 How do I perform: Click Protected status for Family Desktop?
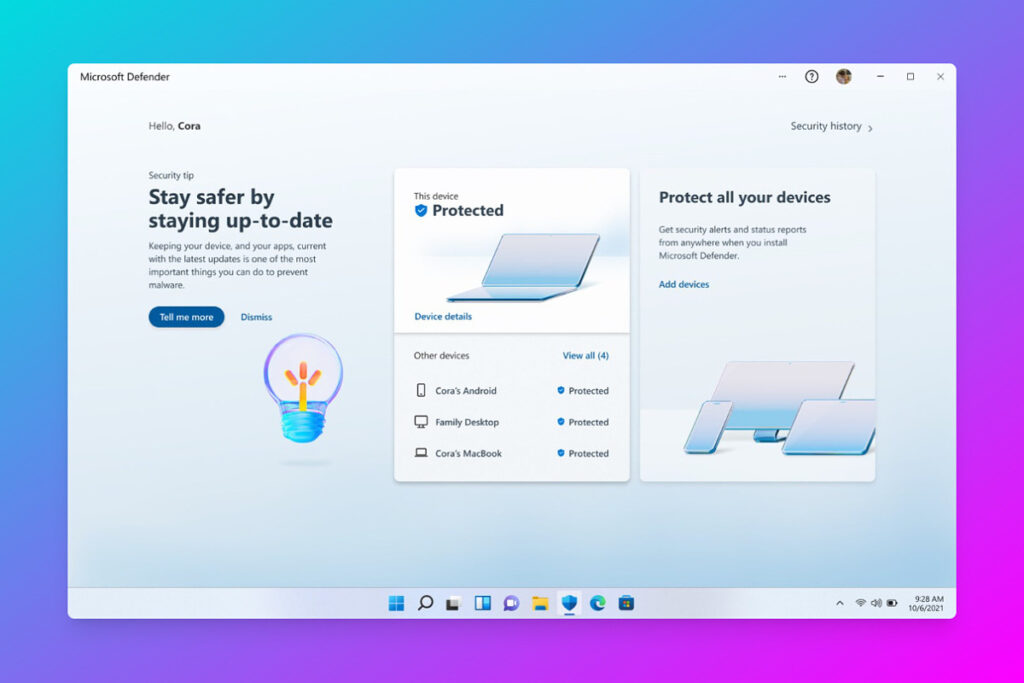click(x=588, y=422)
